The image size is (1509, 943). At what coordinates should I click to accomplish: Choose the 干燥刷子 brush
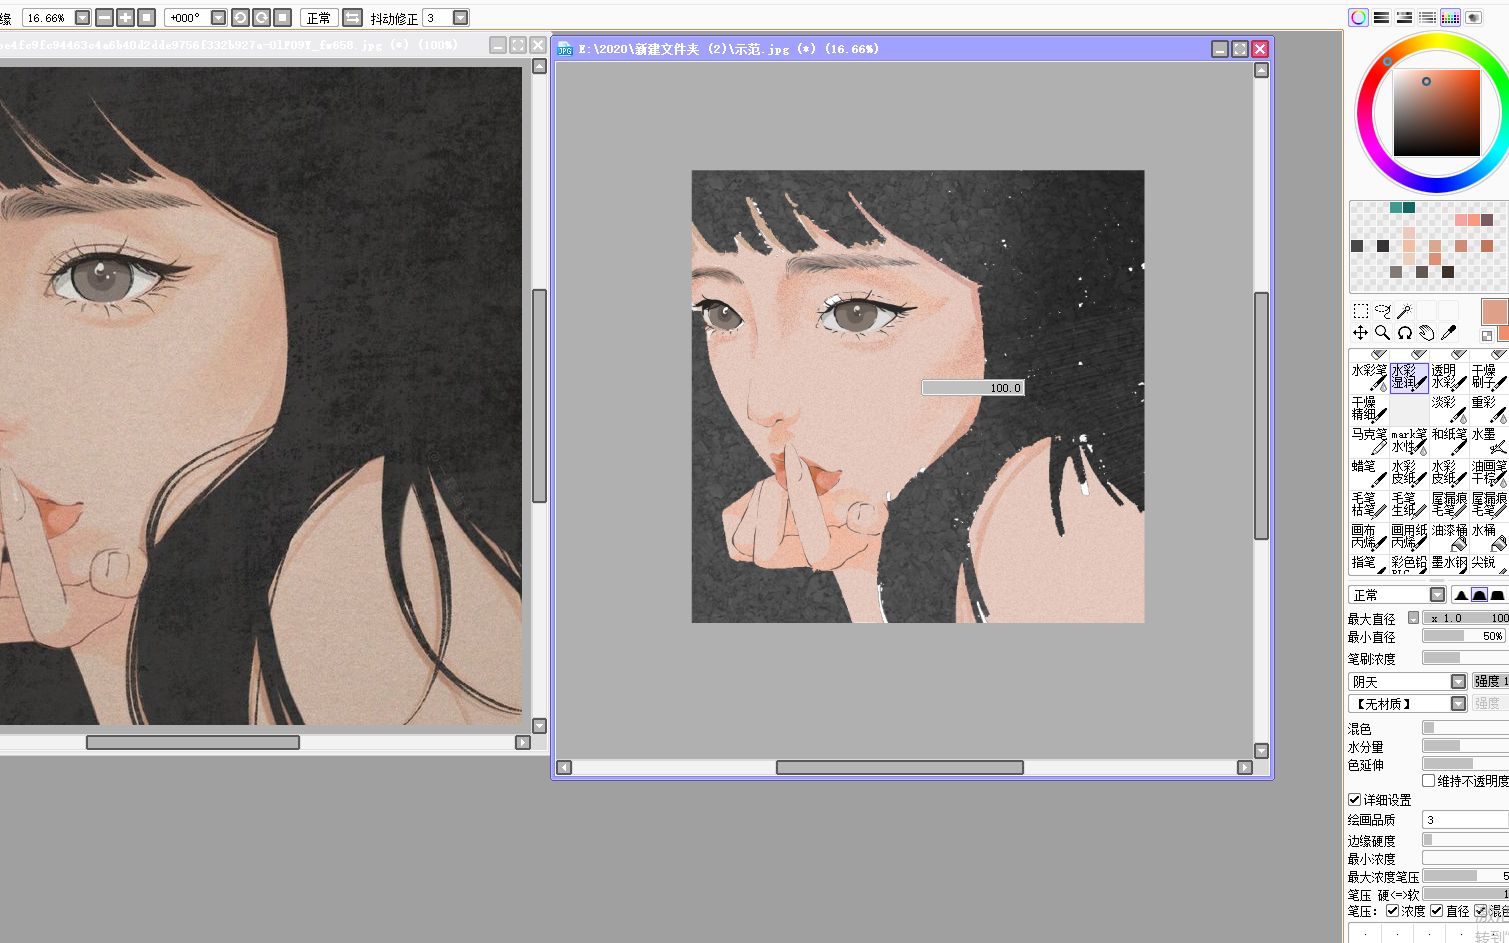pyautogui.click(x=1489, y=377)
